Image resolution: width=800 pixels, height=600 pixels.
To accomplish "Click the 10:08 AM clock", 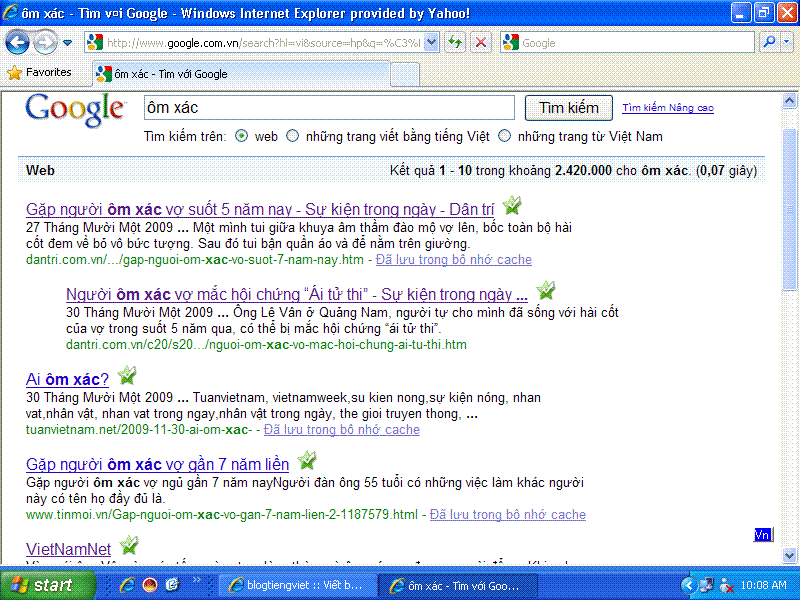I will tap(763, 585).
